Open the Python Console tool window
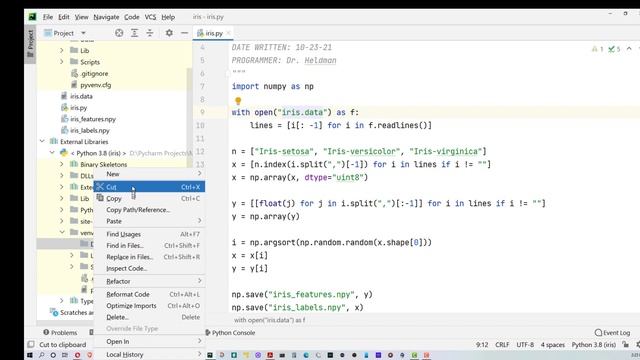This screenshot has width=640, height=360. coord(230,333)
